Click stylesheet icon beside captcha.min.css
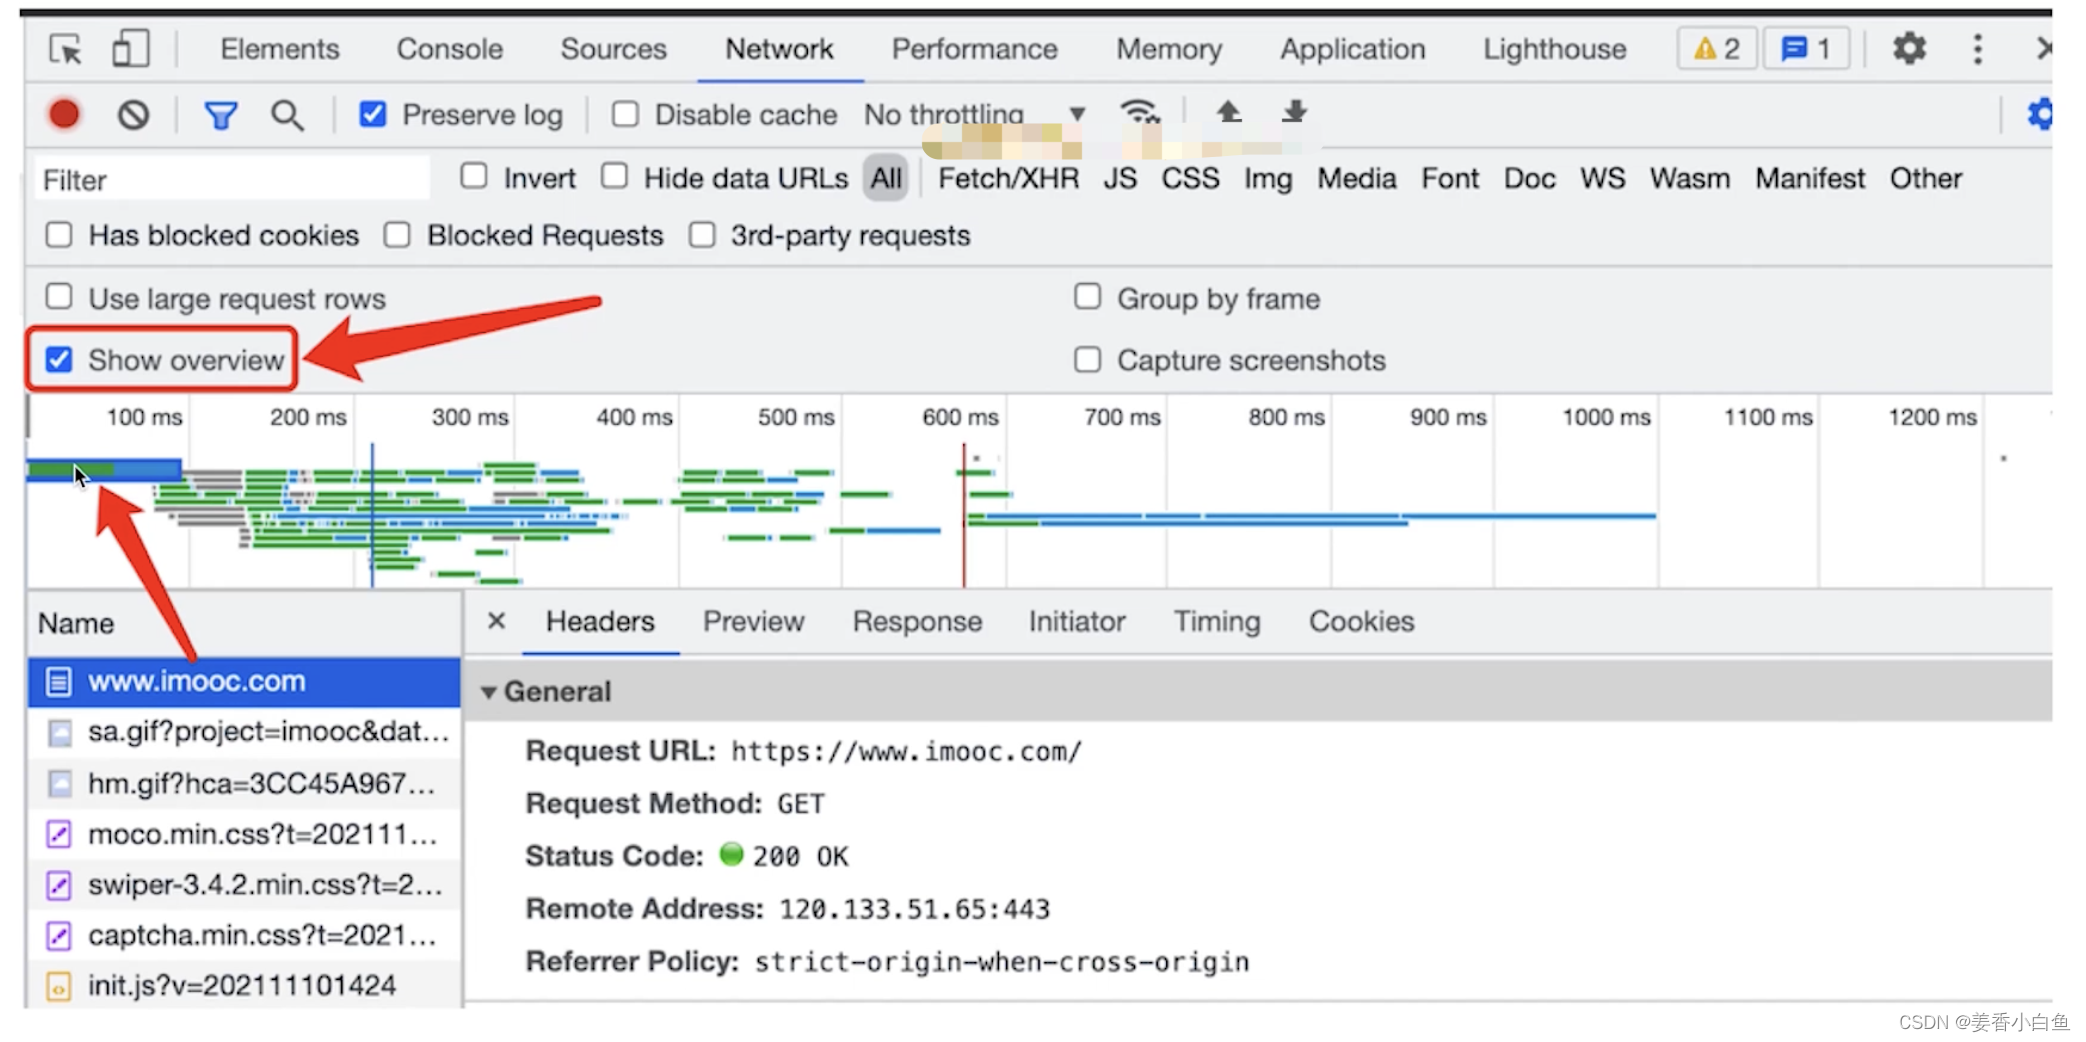The height and width of the screenshot is (1042, 2086). pos(59,936)
